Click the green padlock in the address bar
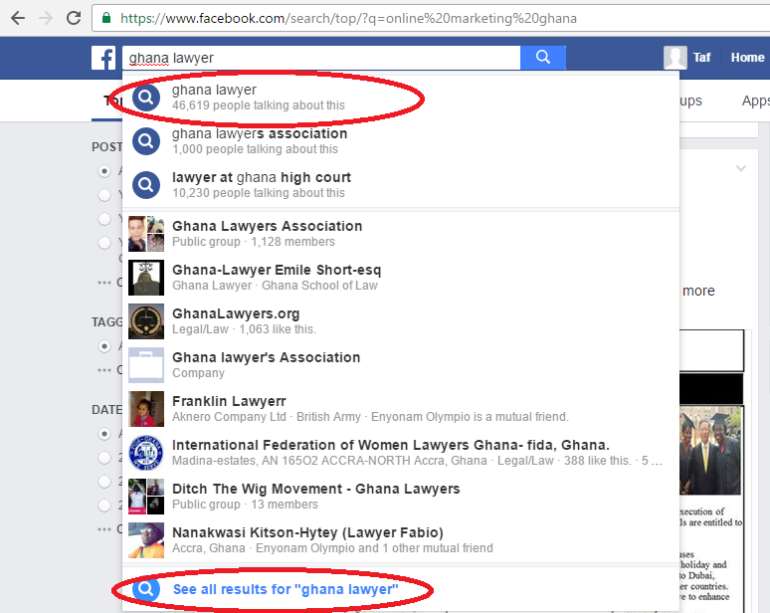This screenshot has width=770, height=613. tap(106, 18)
